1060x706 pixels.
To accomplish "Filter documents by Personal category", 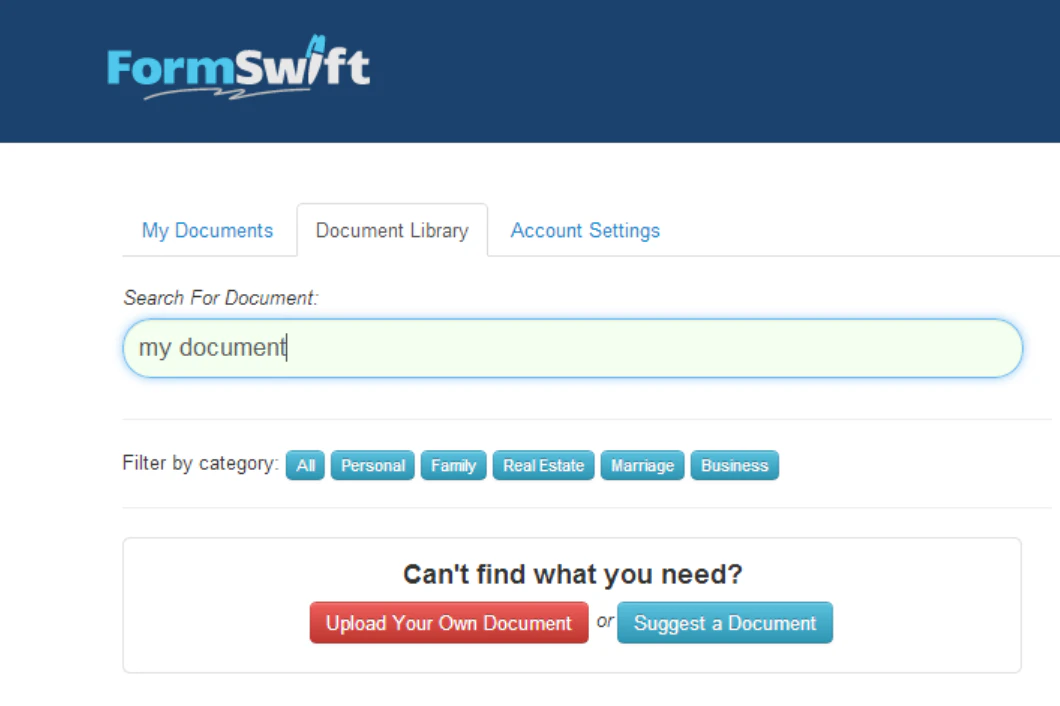I will (x=372, y=465).
